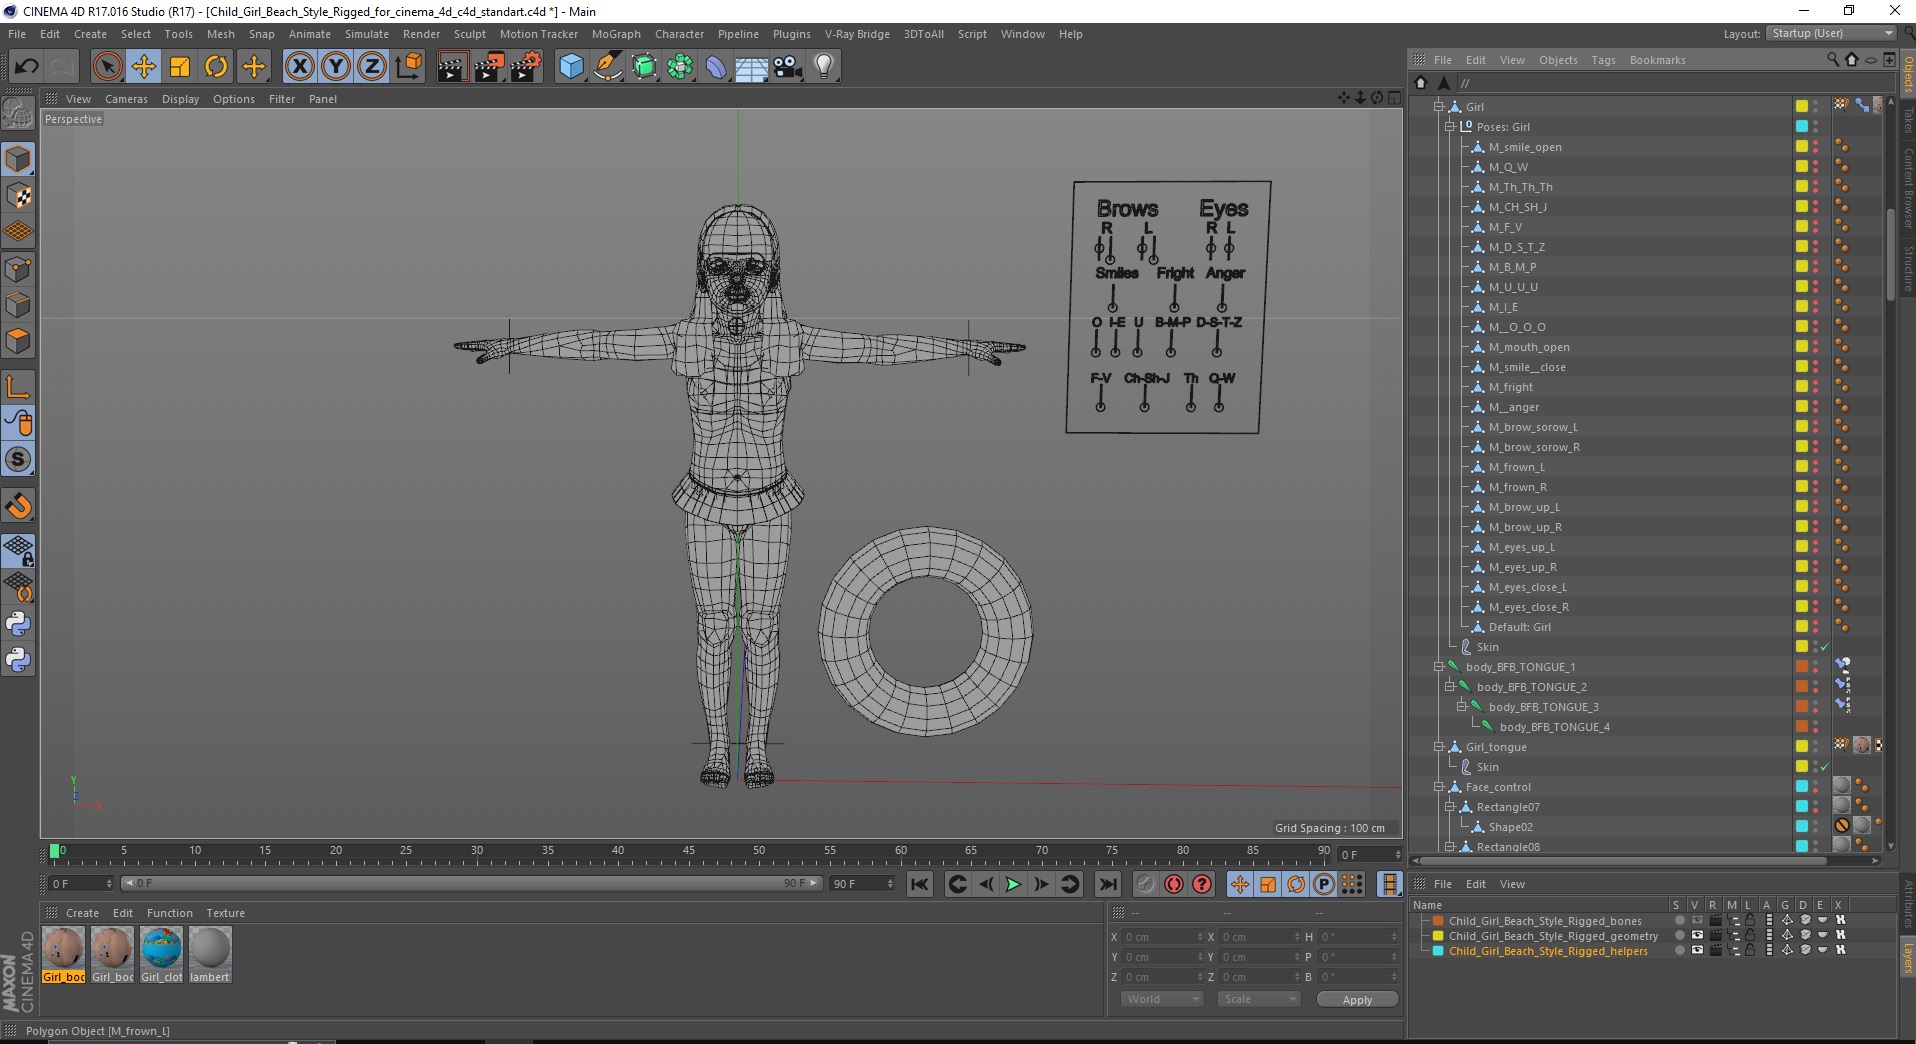The width and height of the screenshot is (1916, 1044).
Task: Toggle Position keyframe recording
Action: pyautogui.click(x=1240, y=884)
